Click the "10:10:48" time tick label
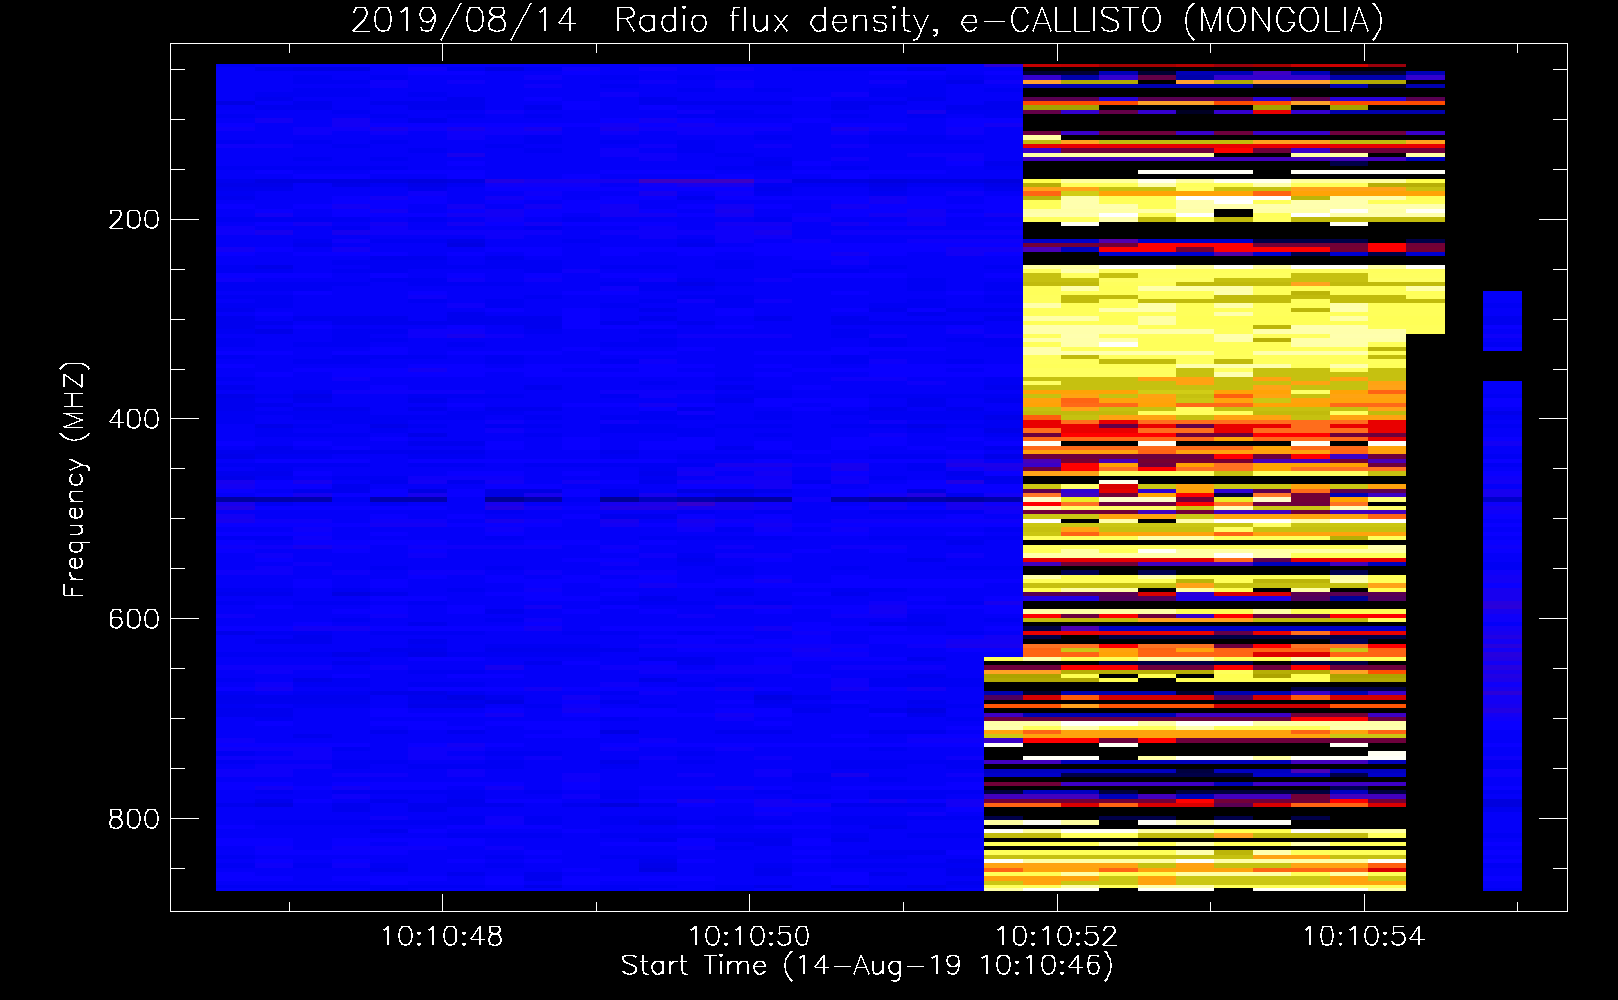 pyautogui.click(x=442, y=936)
